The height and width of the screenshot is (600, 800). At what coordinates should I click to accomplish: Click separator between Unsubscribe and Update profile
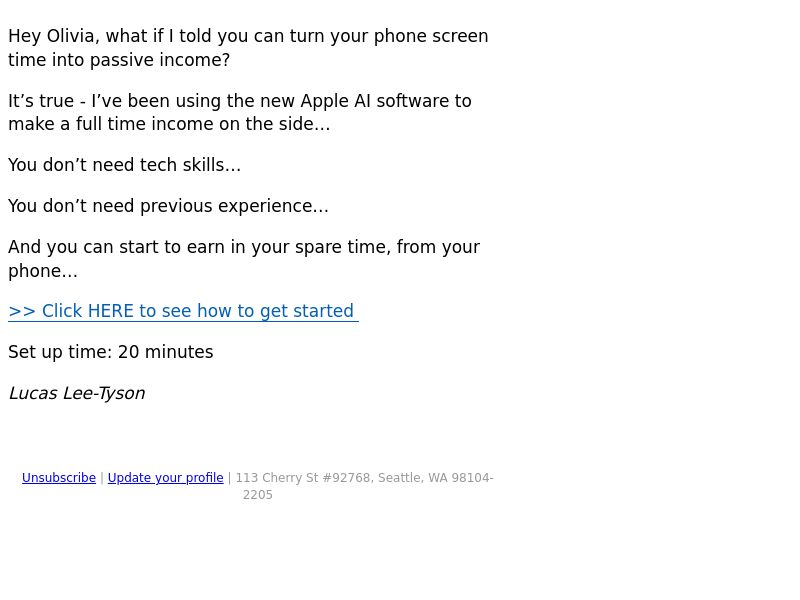(102, 478)
